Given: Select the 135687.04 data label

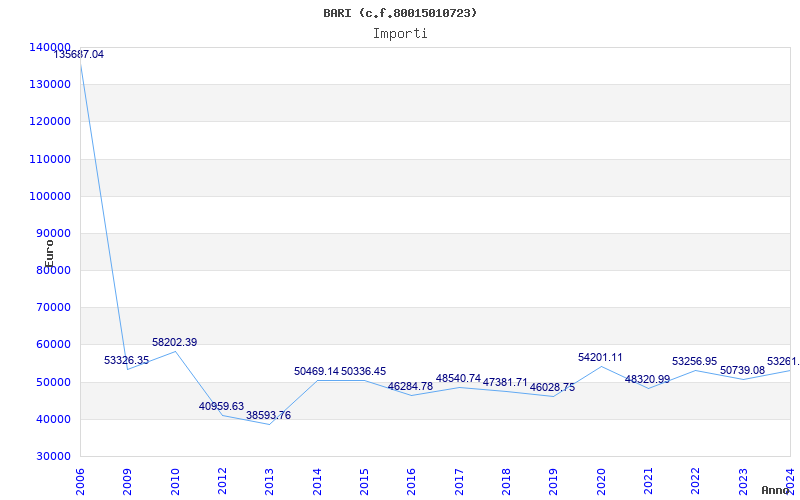Looking at the screenshot, I should (79, 55).
